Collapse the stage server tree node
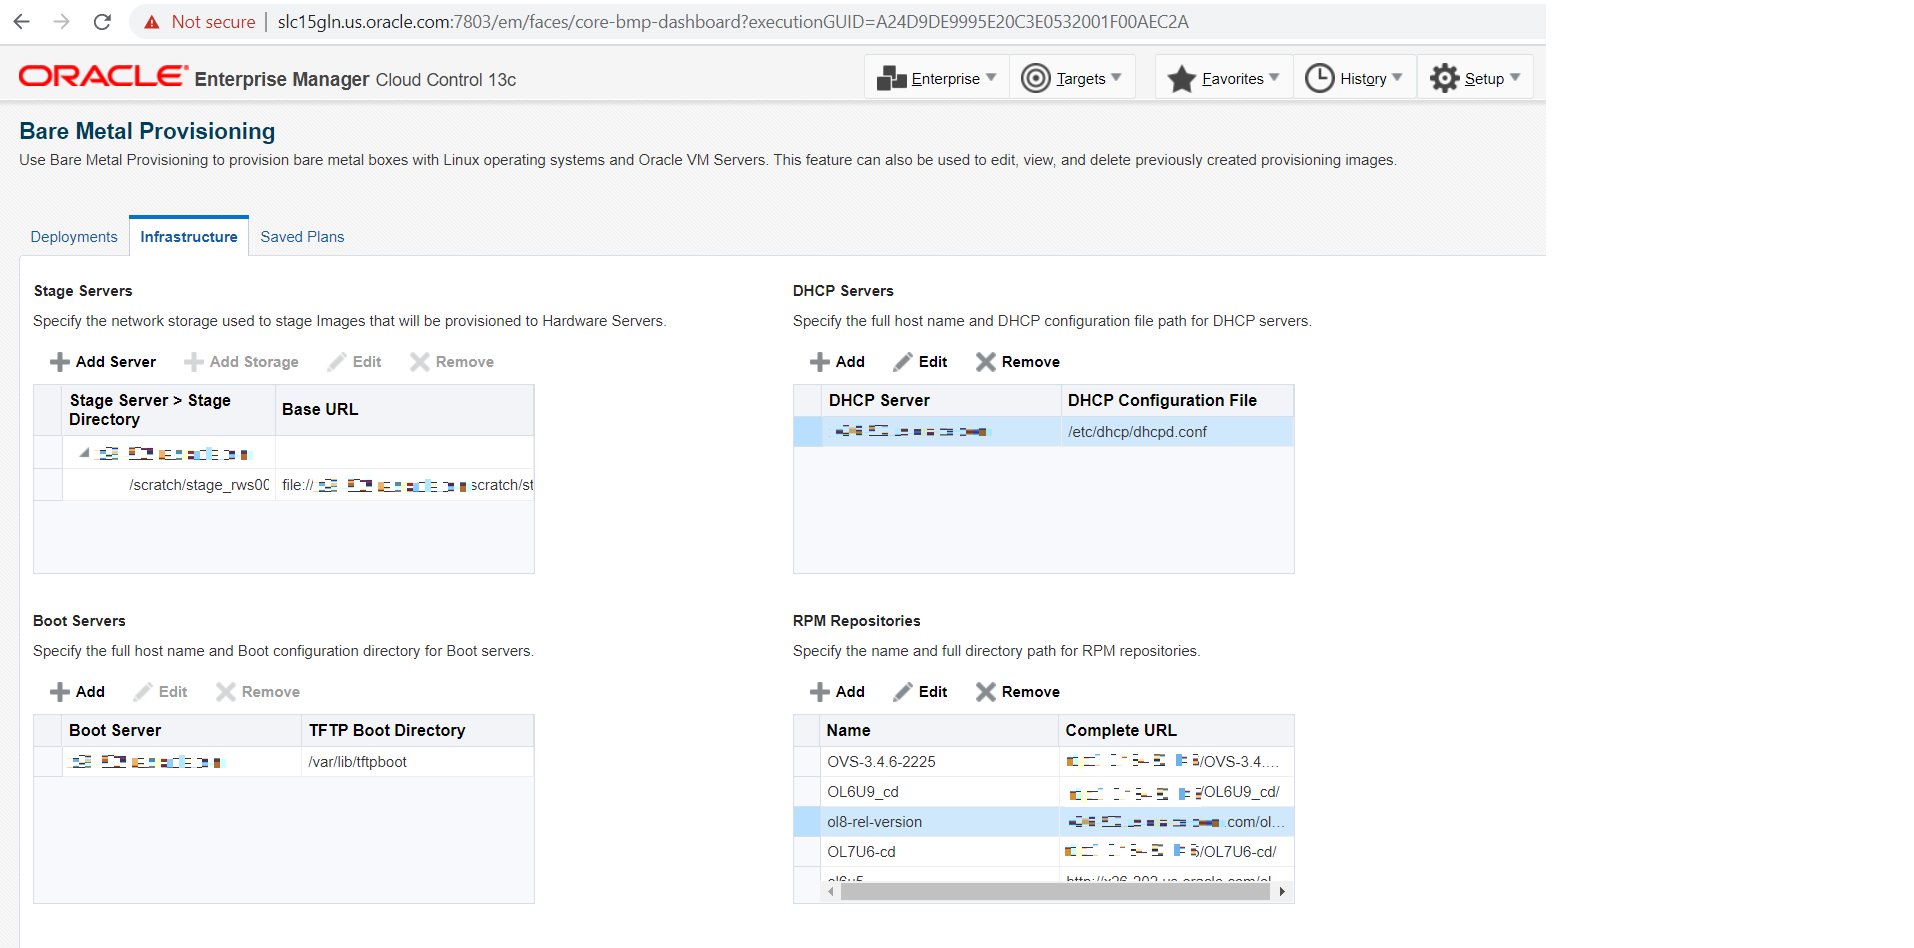The image size is (1914, 948). click(x=85, y=453)
